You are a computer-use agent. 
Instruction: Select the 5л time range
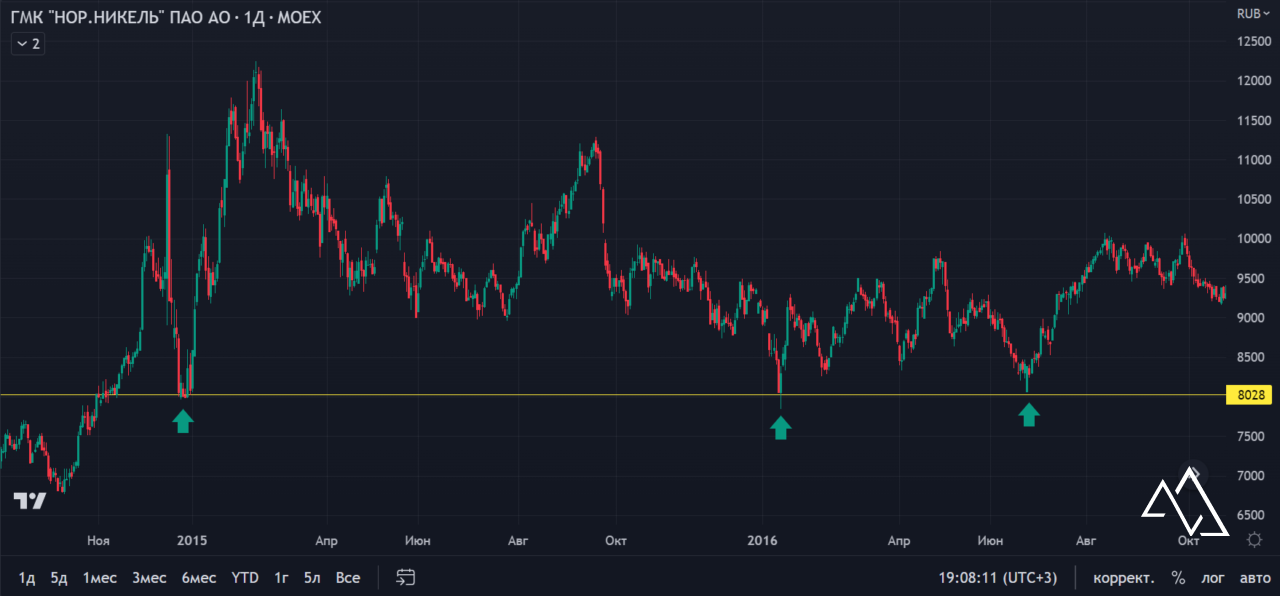[313, 578]
